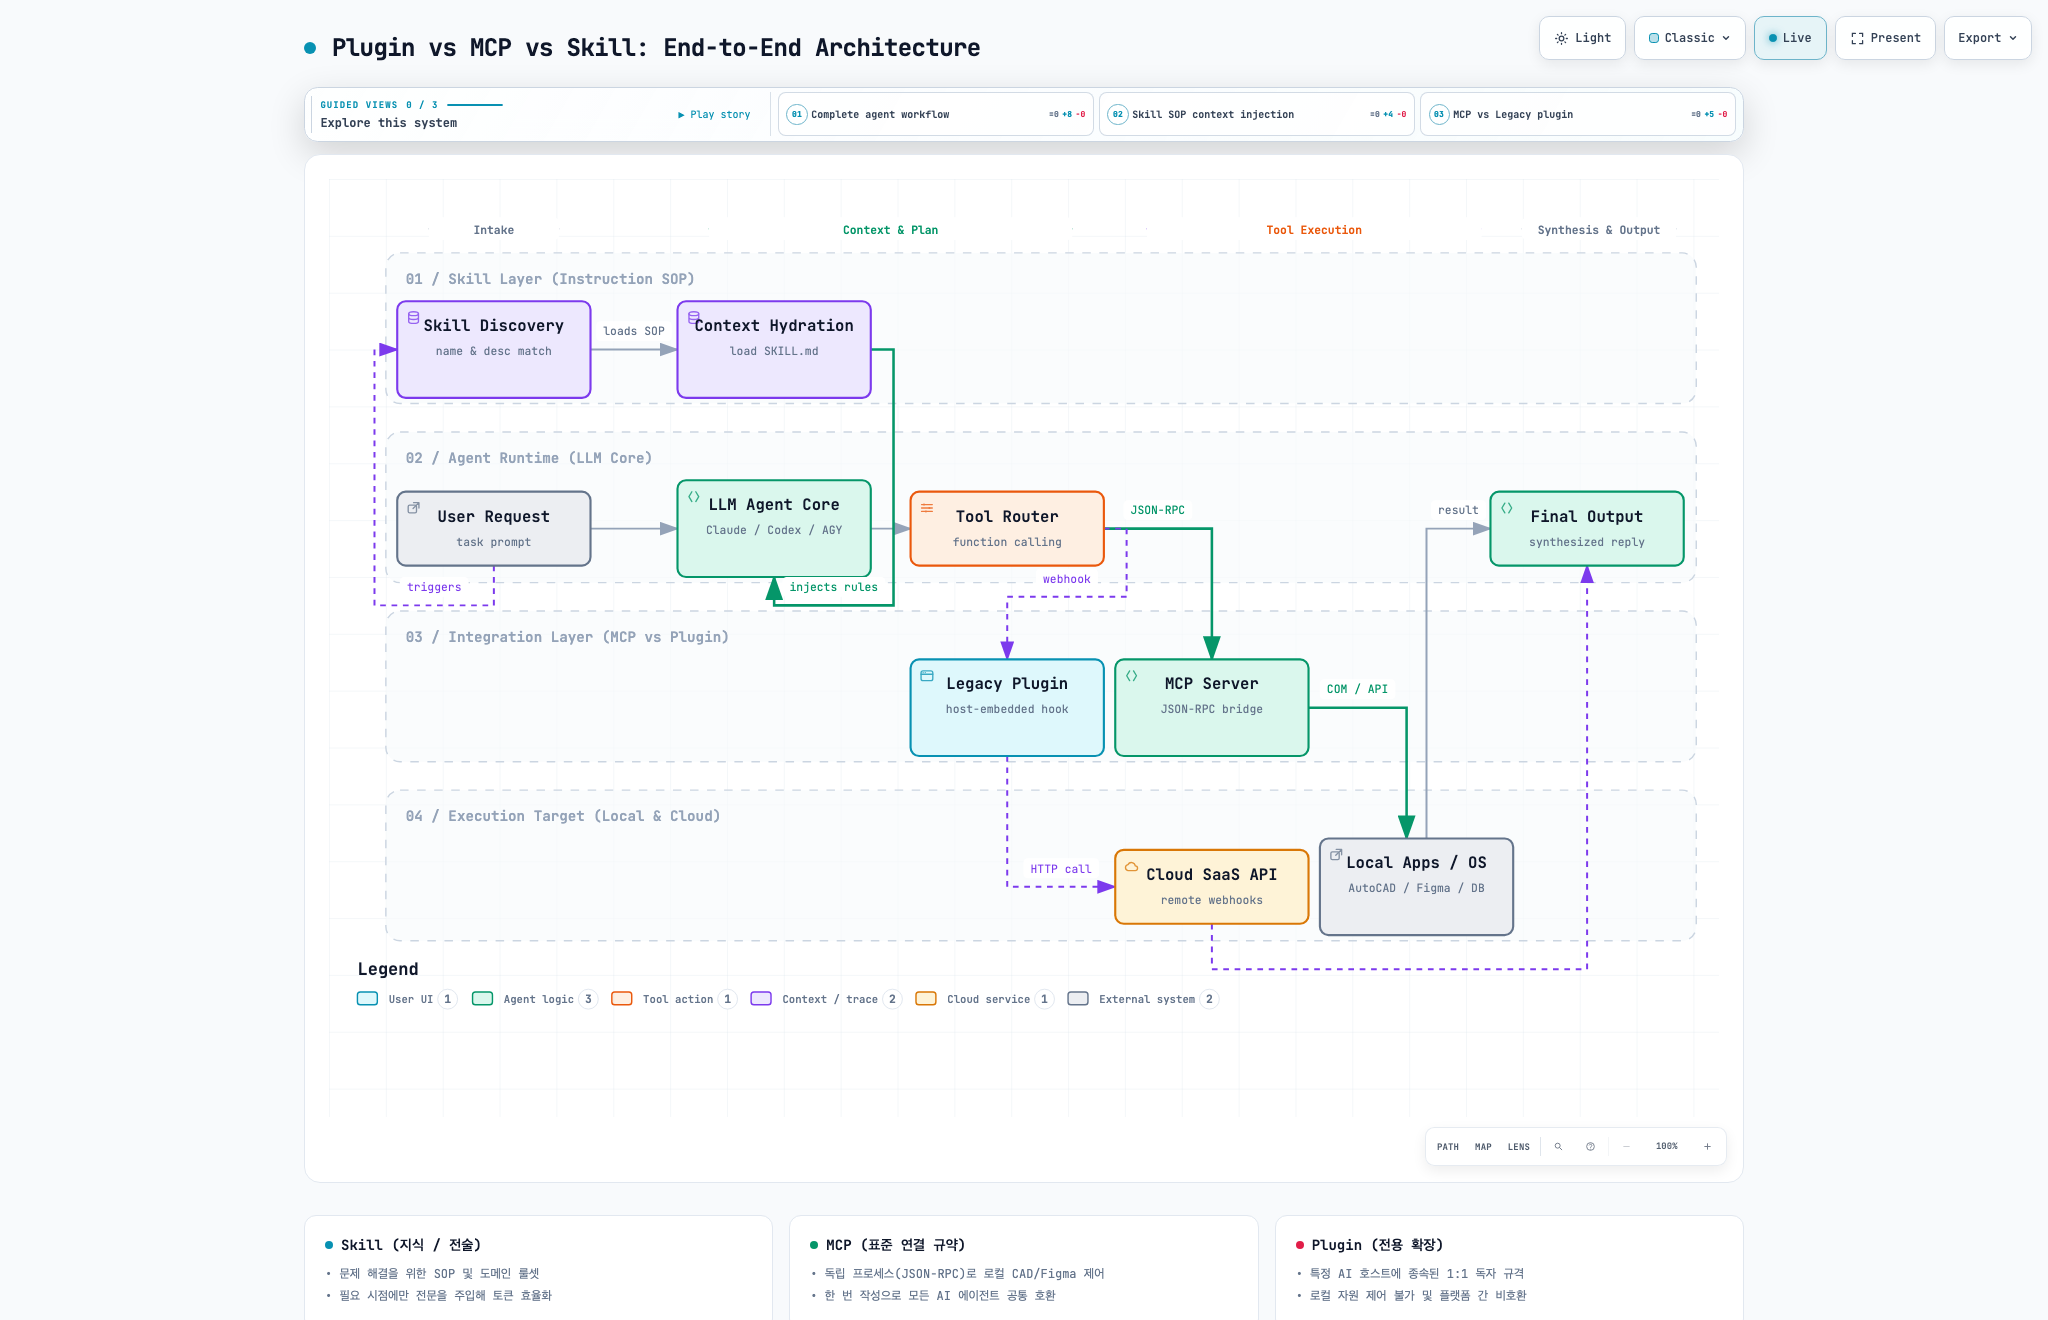2048x1320 pixels.
Task: Click the 'JSON-RPC' edge label
Action: point(1157,510)
